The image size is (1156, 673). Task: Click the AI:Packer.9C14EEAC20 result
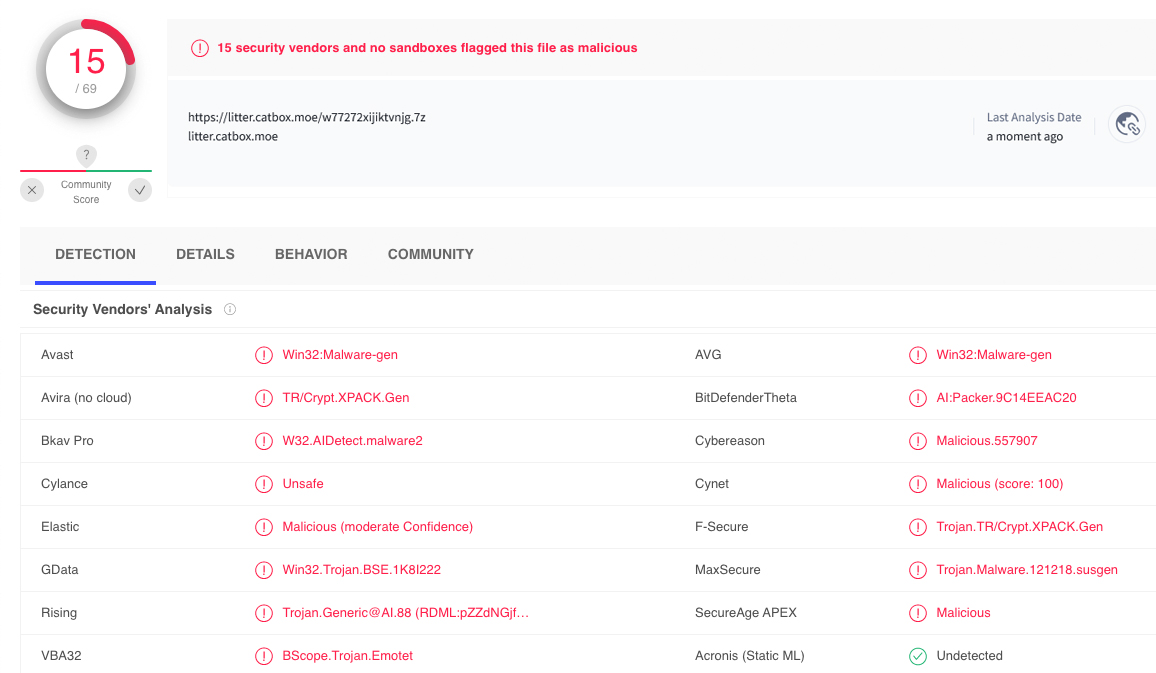pos(1006,398)
